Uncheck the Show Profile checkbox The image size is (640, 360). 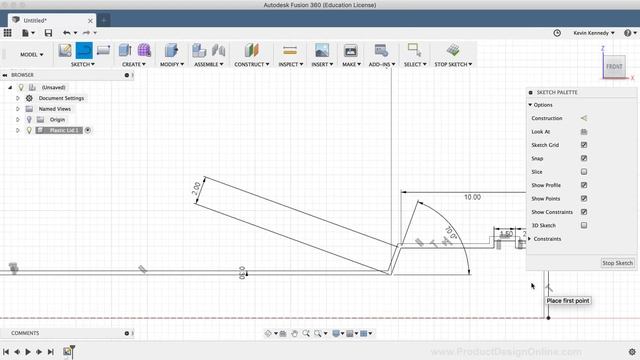584,185
